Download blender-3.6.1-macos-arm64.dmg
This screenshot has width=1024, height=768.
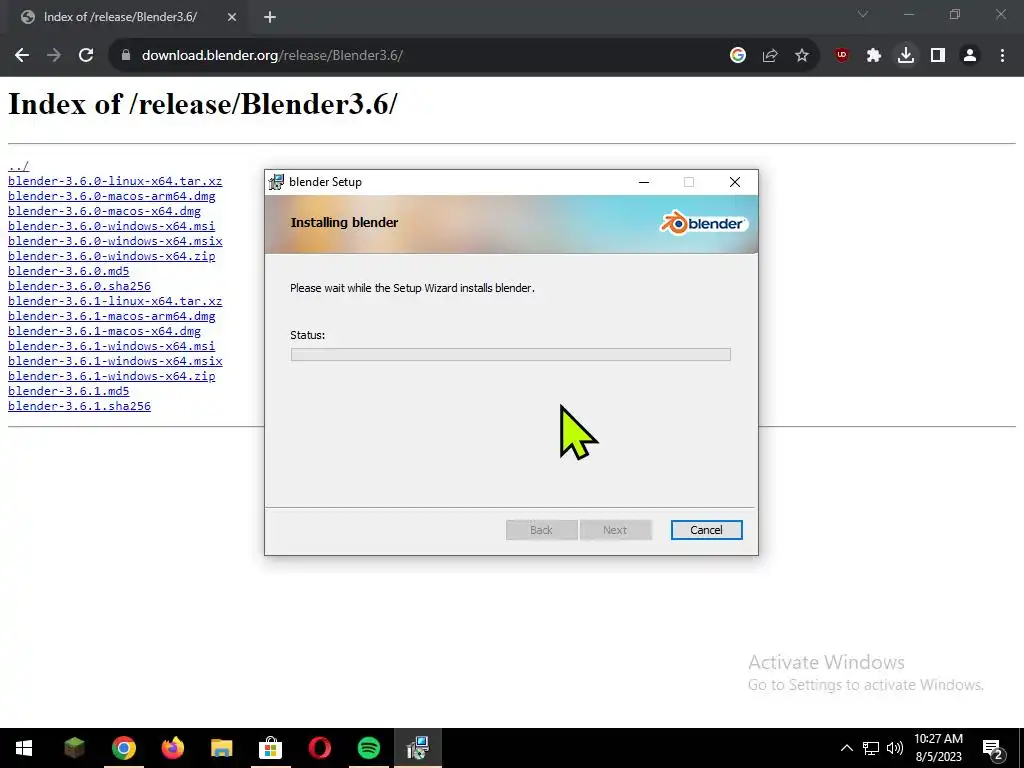coord(112,316)
